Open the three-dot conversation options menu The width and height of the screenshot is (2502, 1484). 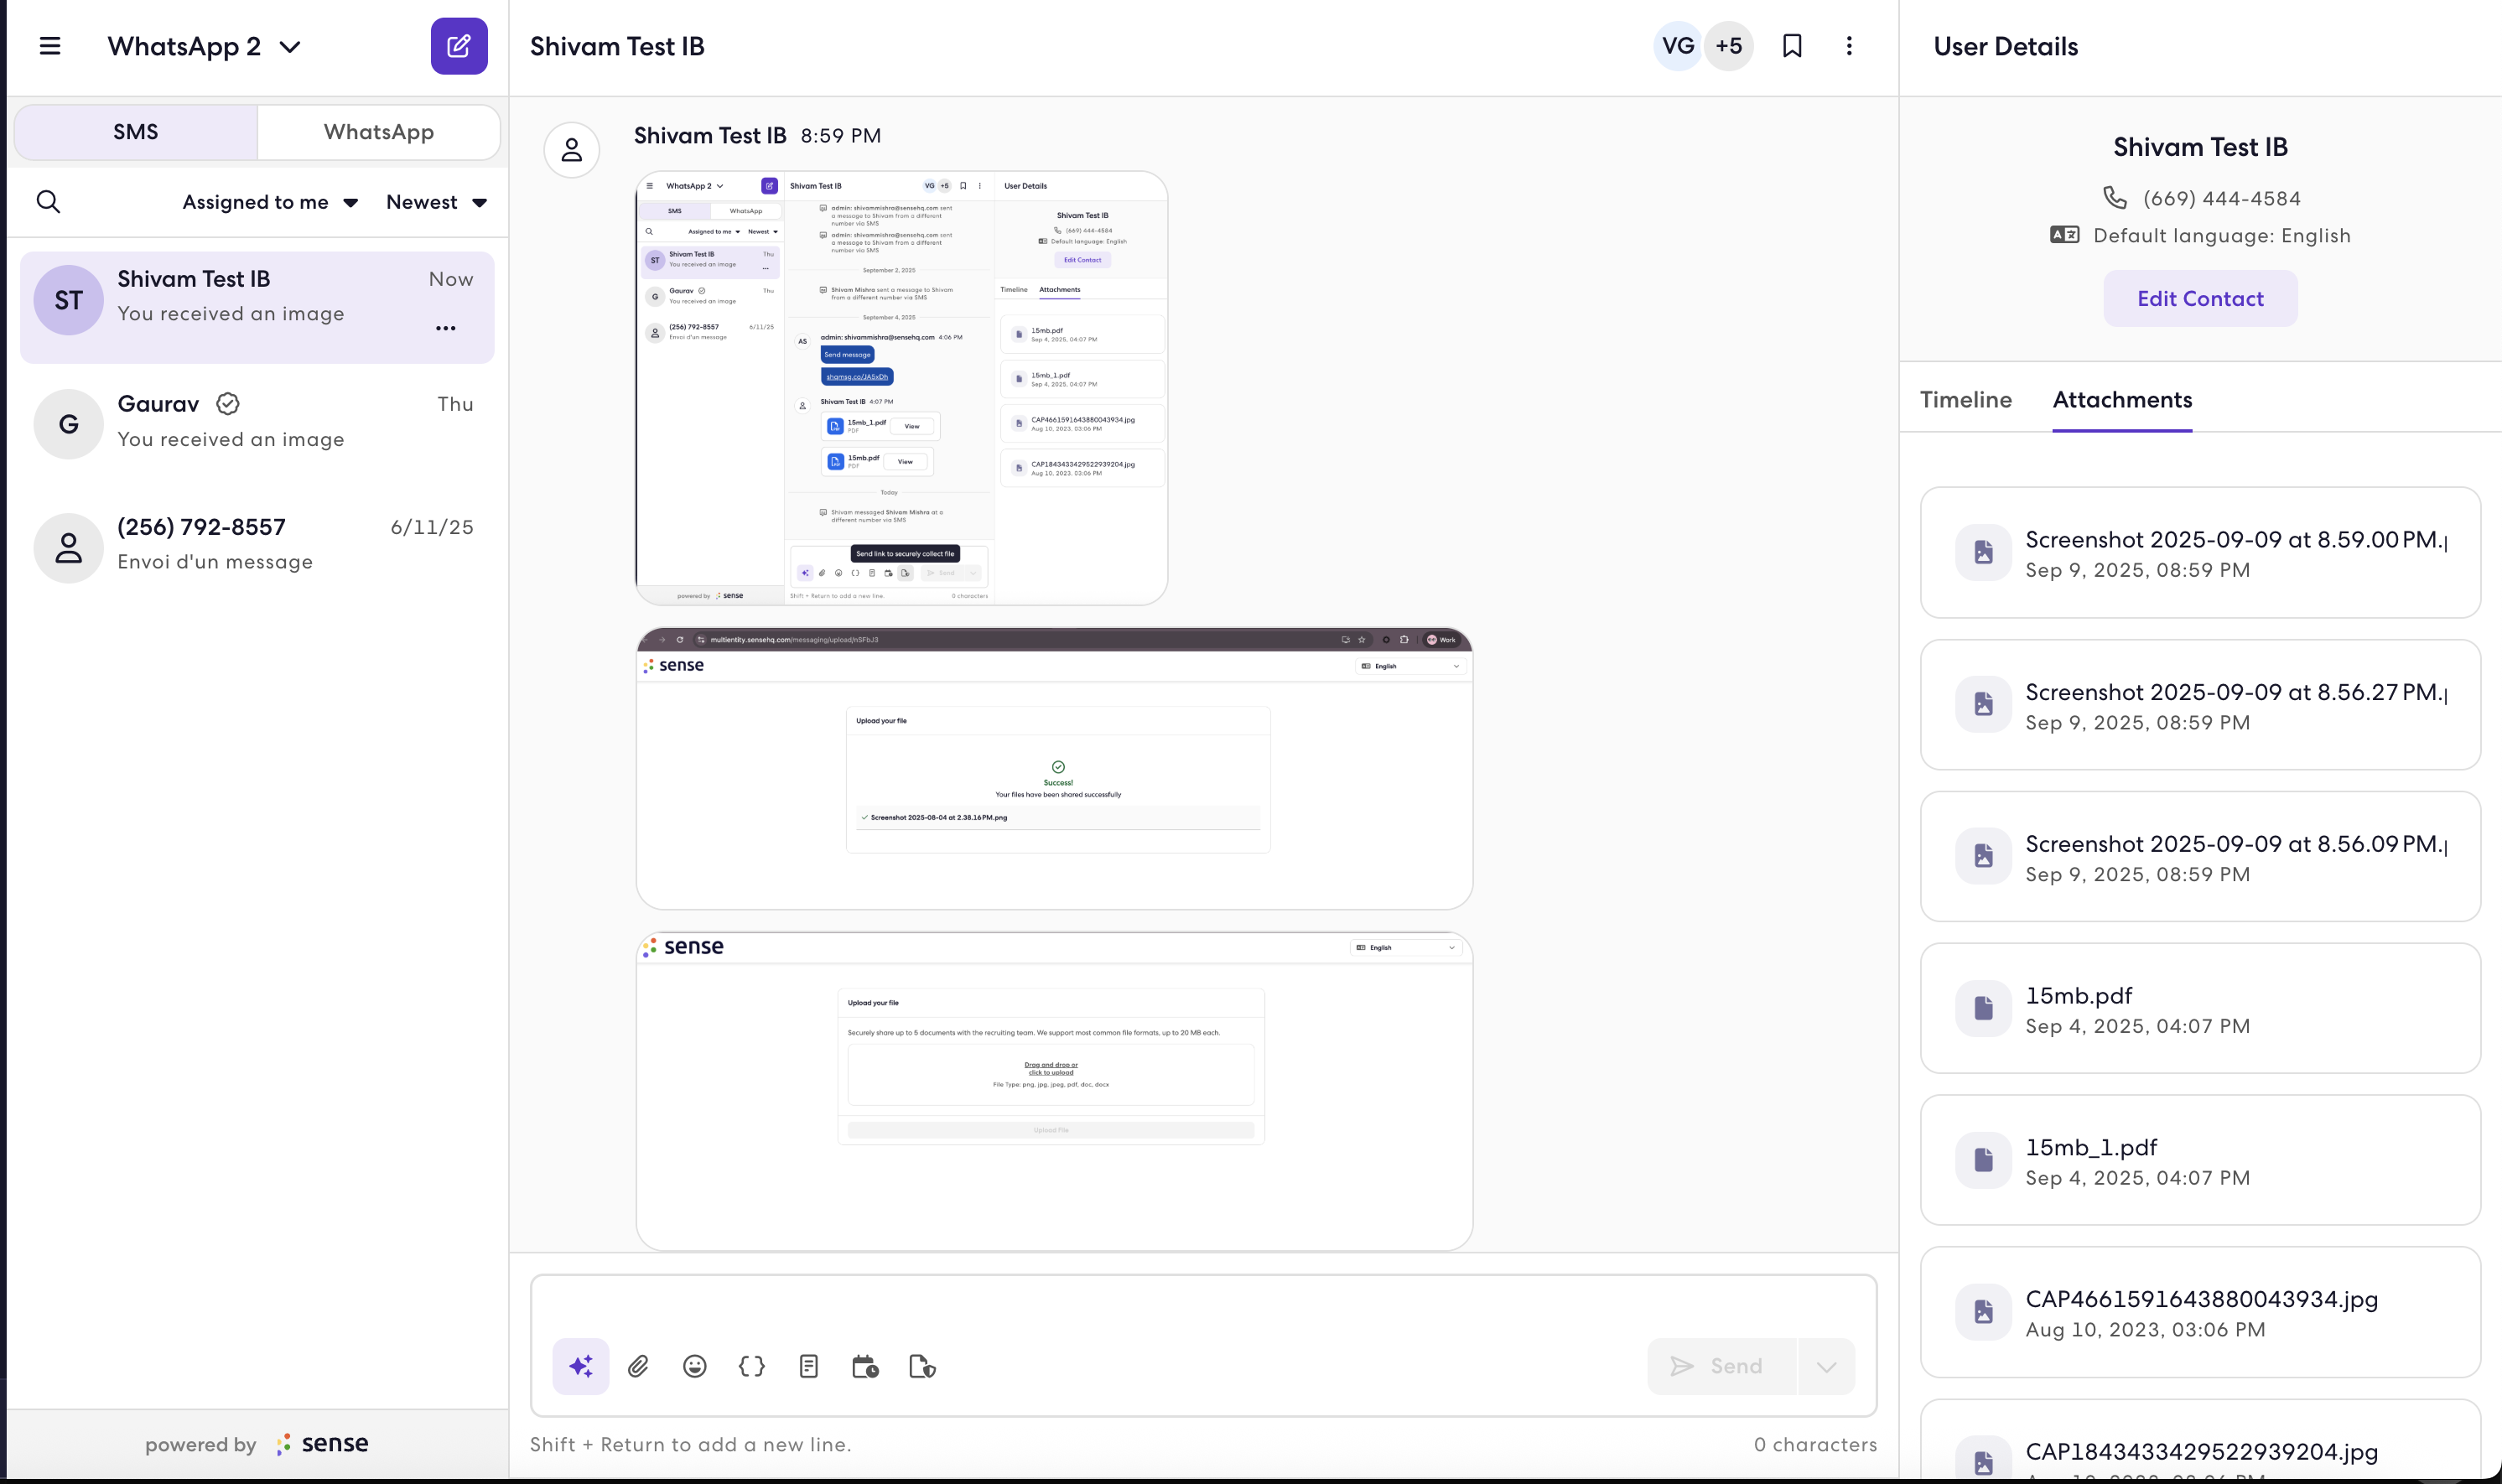(1849, 46)
